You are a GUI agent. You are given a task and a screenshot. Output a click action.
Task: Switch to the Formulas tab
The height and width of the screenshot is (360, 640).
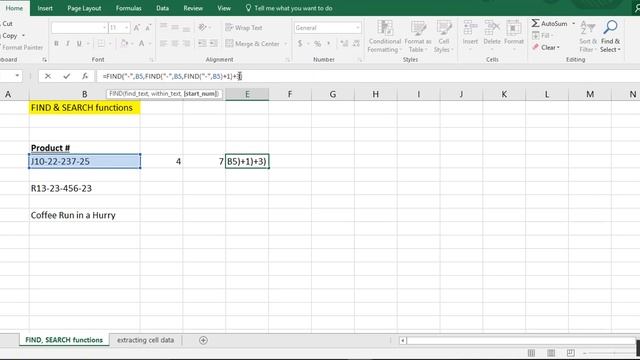[x=129, y=8]
